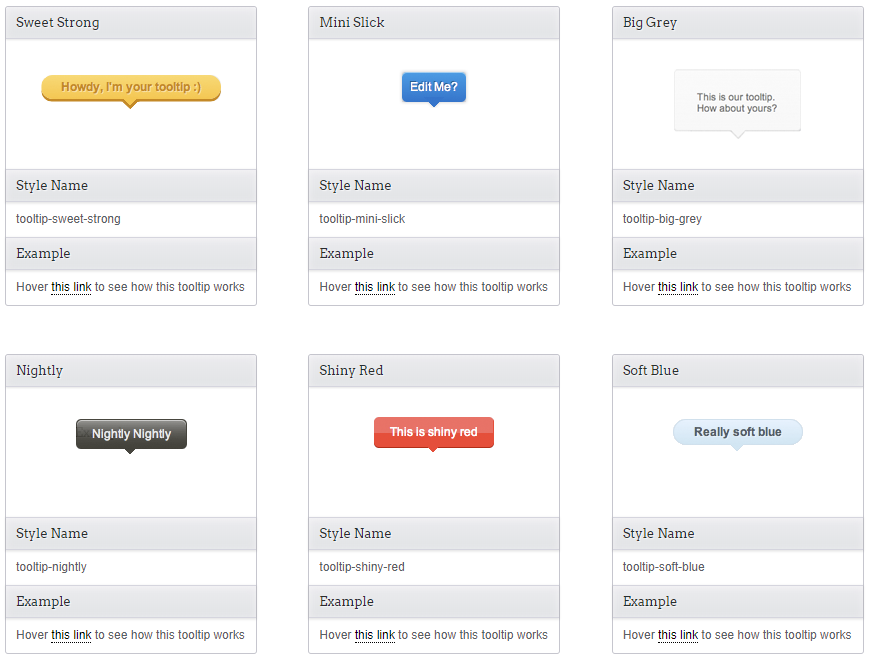The height and width of the screenshot is (661, 872).
Task: Click the 'Really soft blue' tooltip
Action: pos(738,432)
